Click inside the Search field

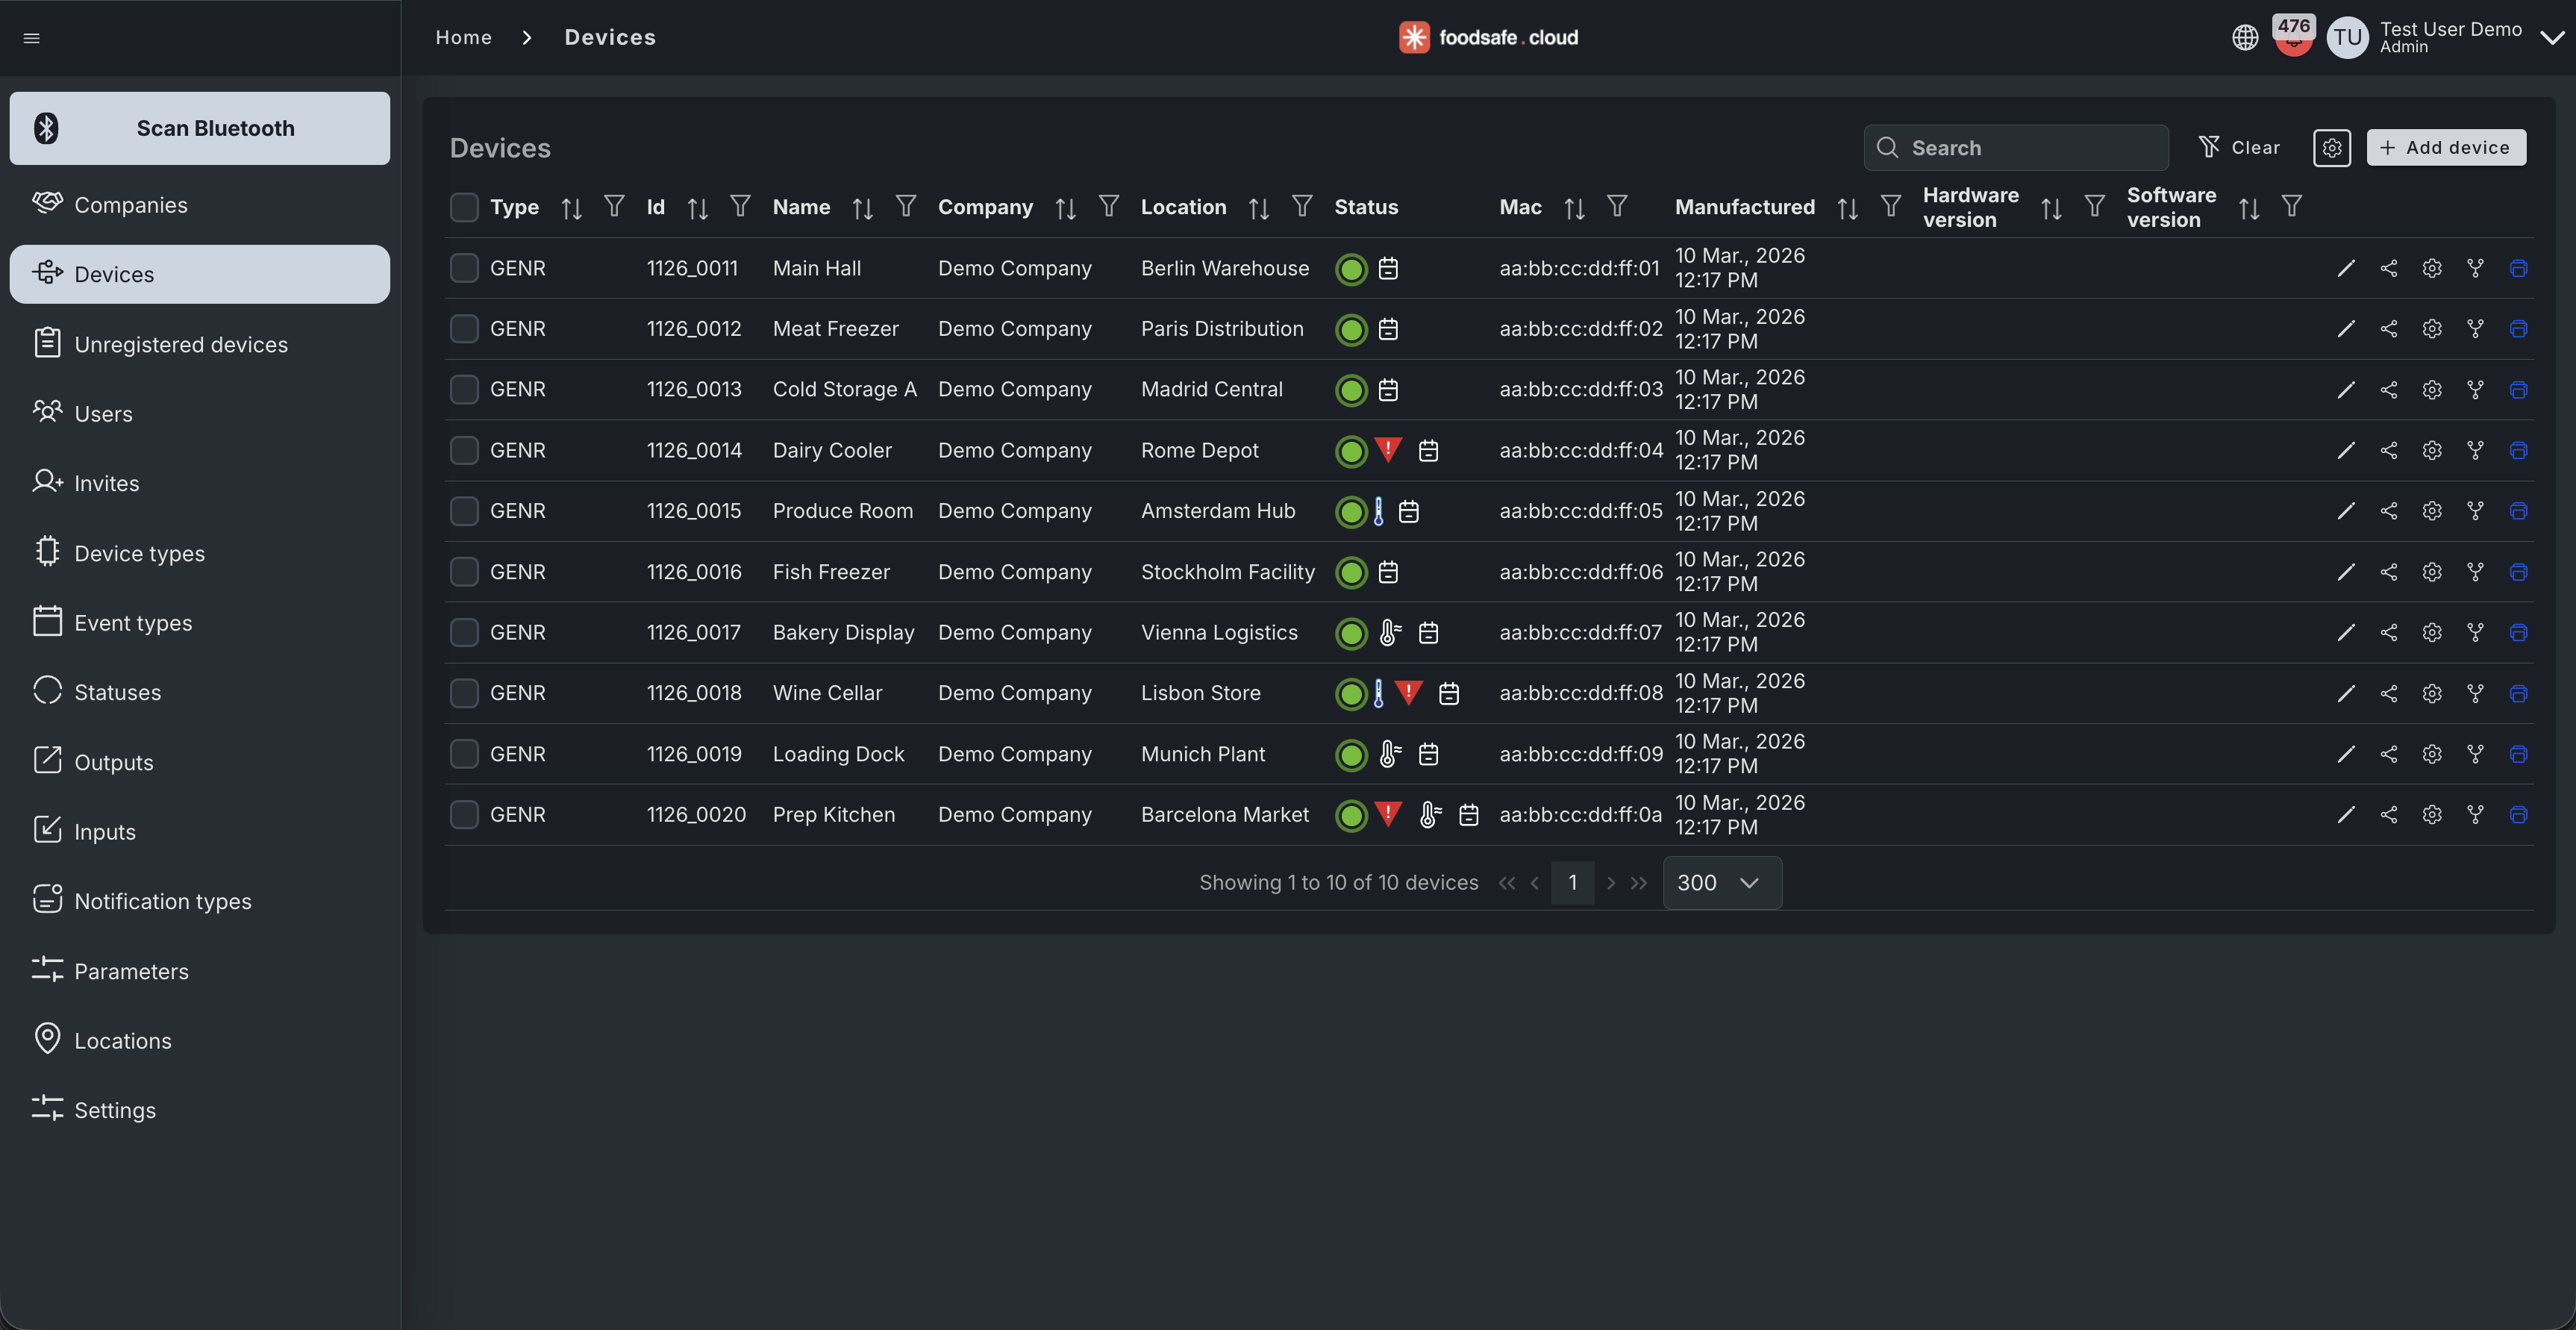(2015, 147)
